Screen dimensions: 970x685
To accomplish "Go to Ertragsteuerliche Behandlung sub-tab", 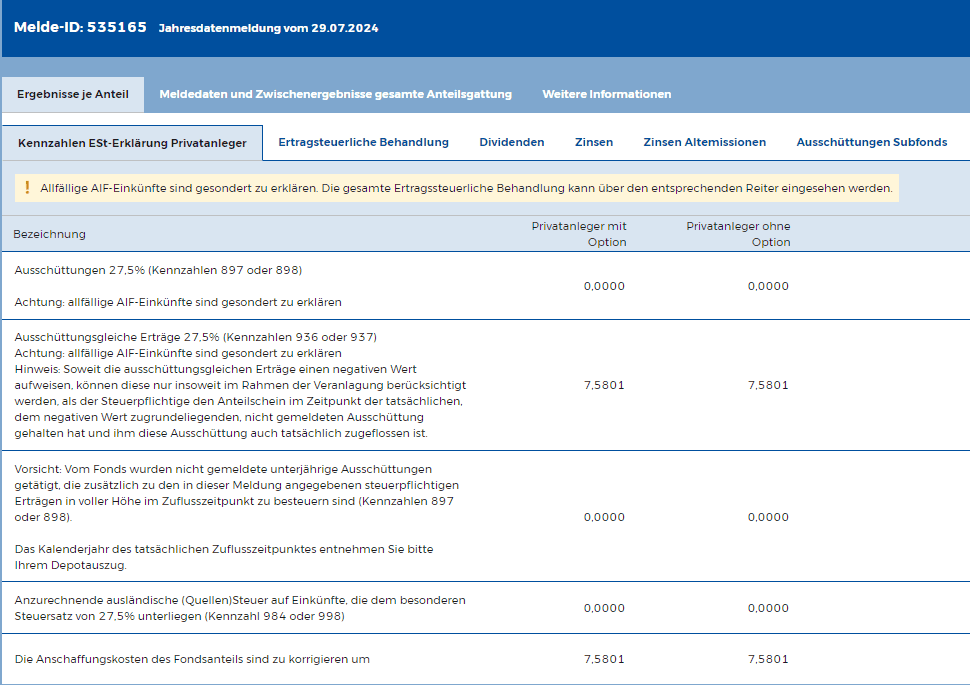I will pos(363,142).
